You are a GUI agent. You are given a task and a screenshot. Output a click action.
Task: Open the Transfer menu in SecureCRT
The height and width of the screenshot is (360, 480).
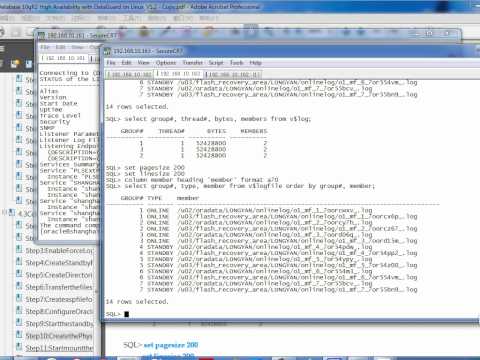(x=192, y=63)
